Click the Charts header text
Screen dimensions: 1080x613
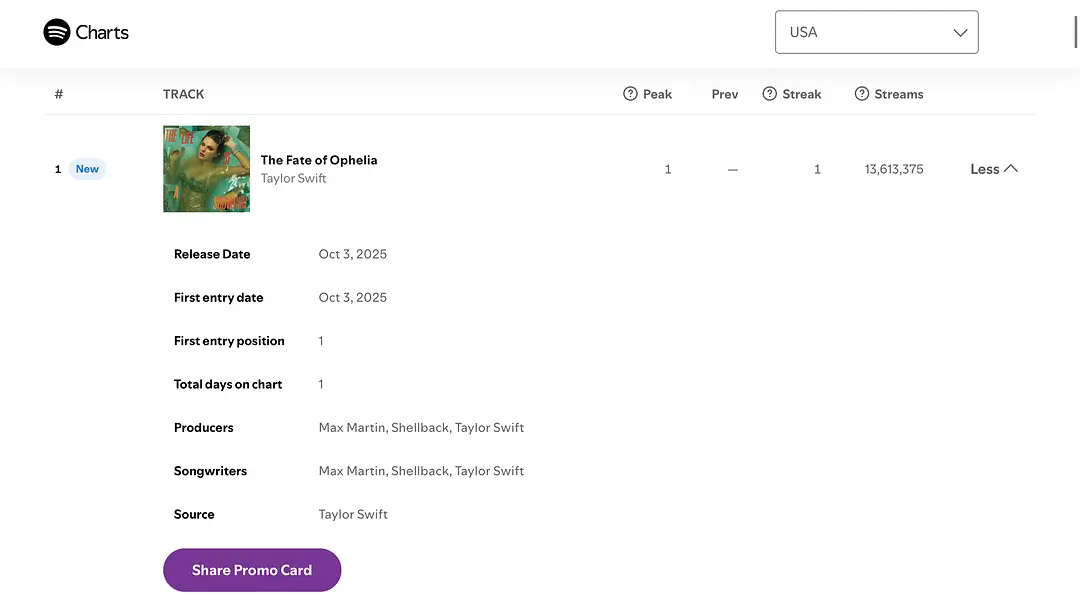click(x=102, y=32)
